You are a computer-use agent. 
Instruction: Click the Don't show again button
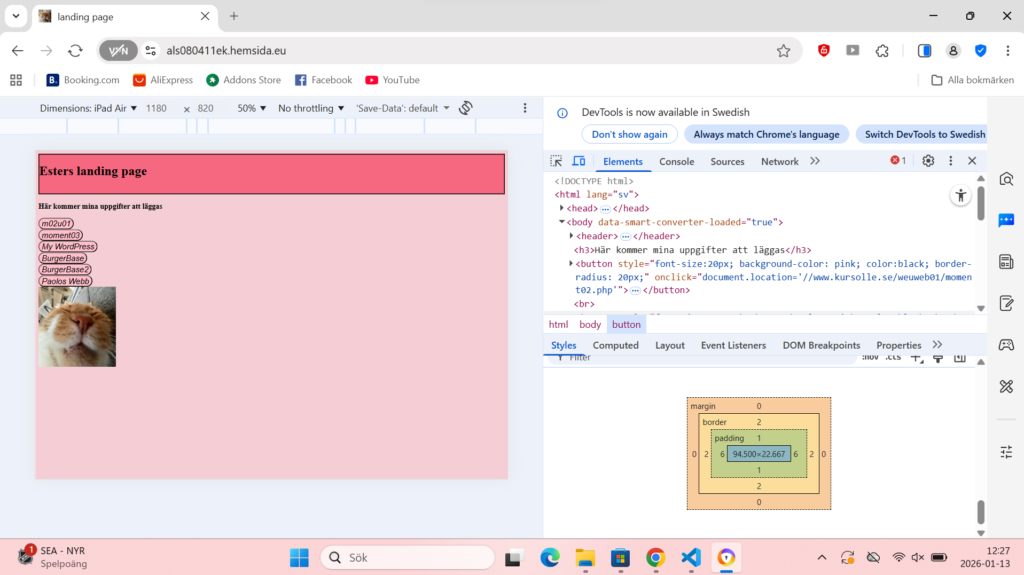coord(629,134)
